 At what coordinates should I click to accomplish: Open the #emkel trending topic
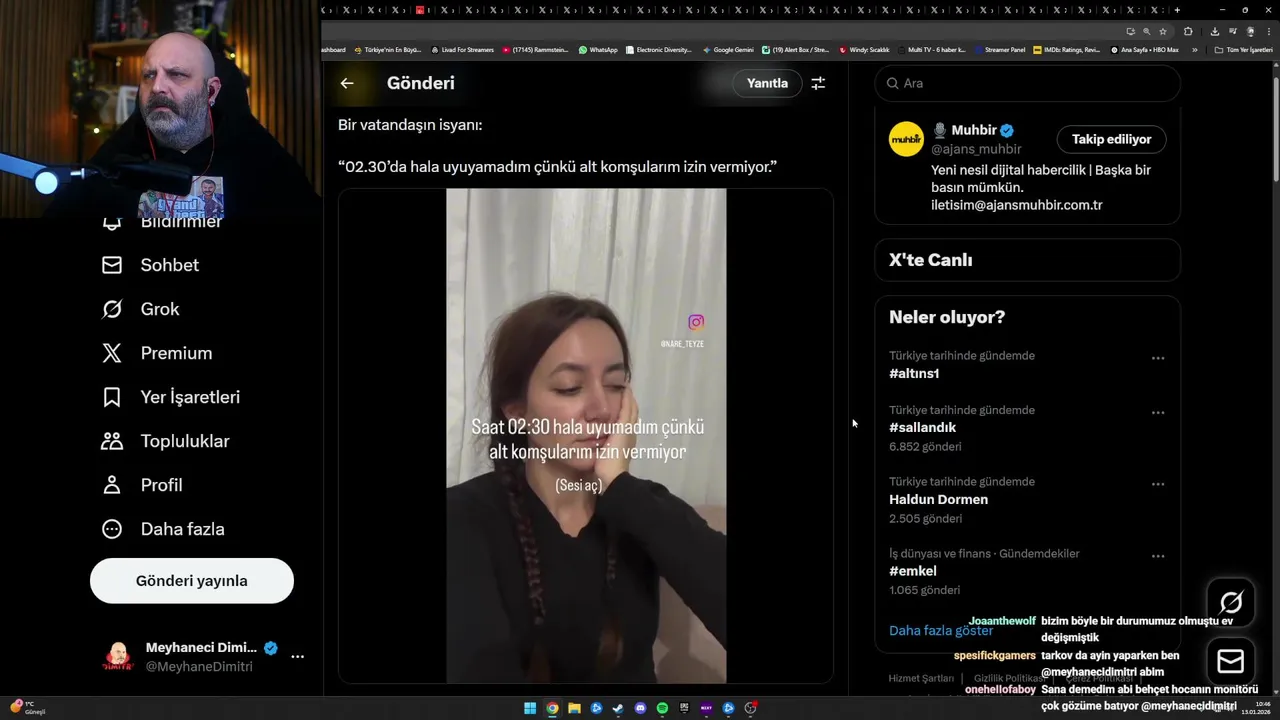913,571
